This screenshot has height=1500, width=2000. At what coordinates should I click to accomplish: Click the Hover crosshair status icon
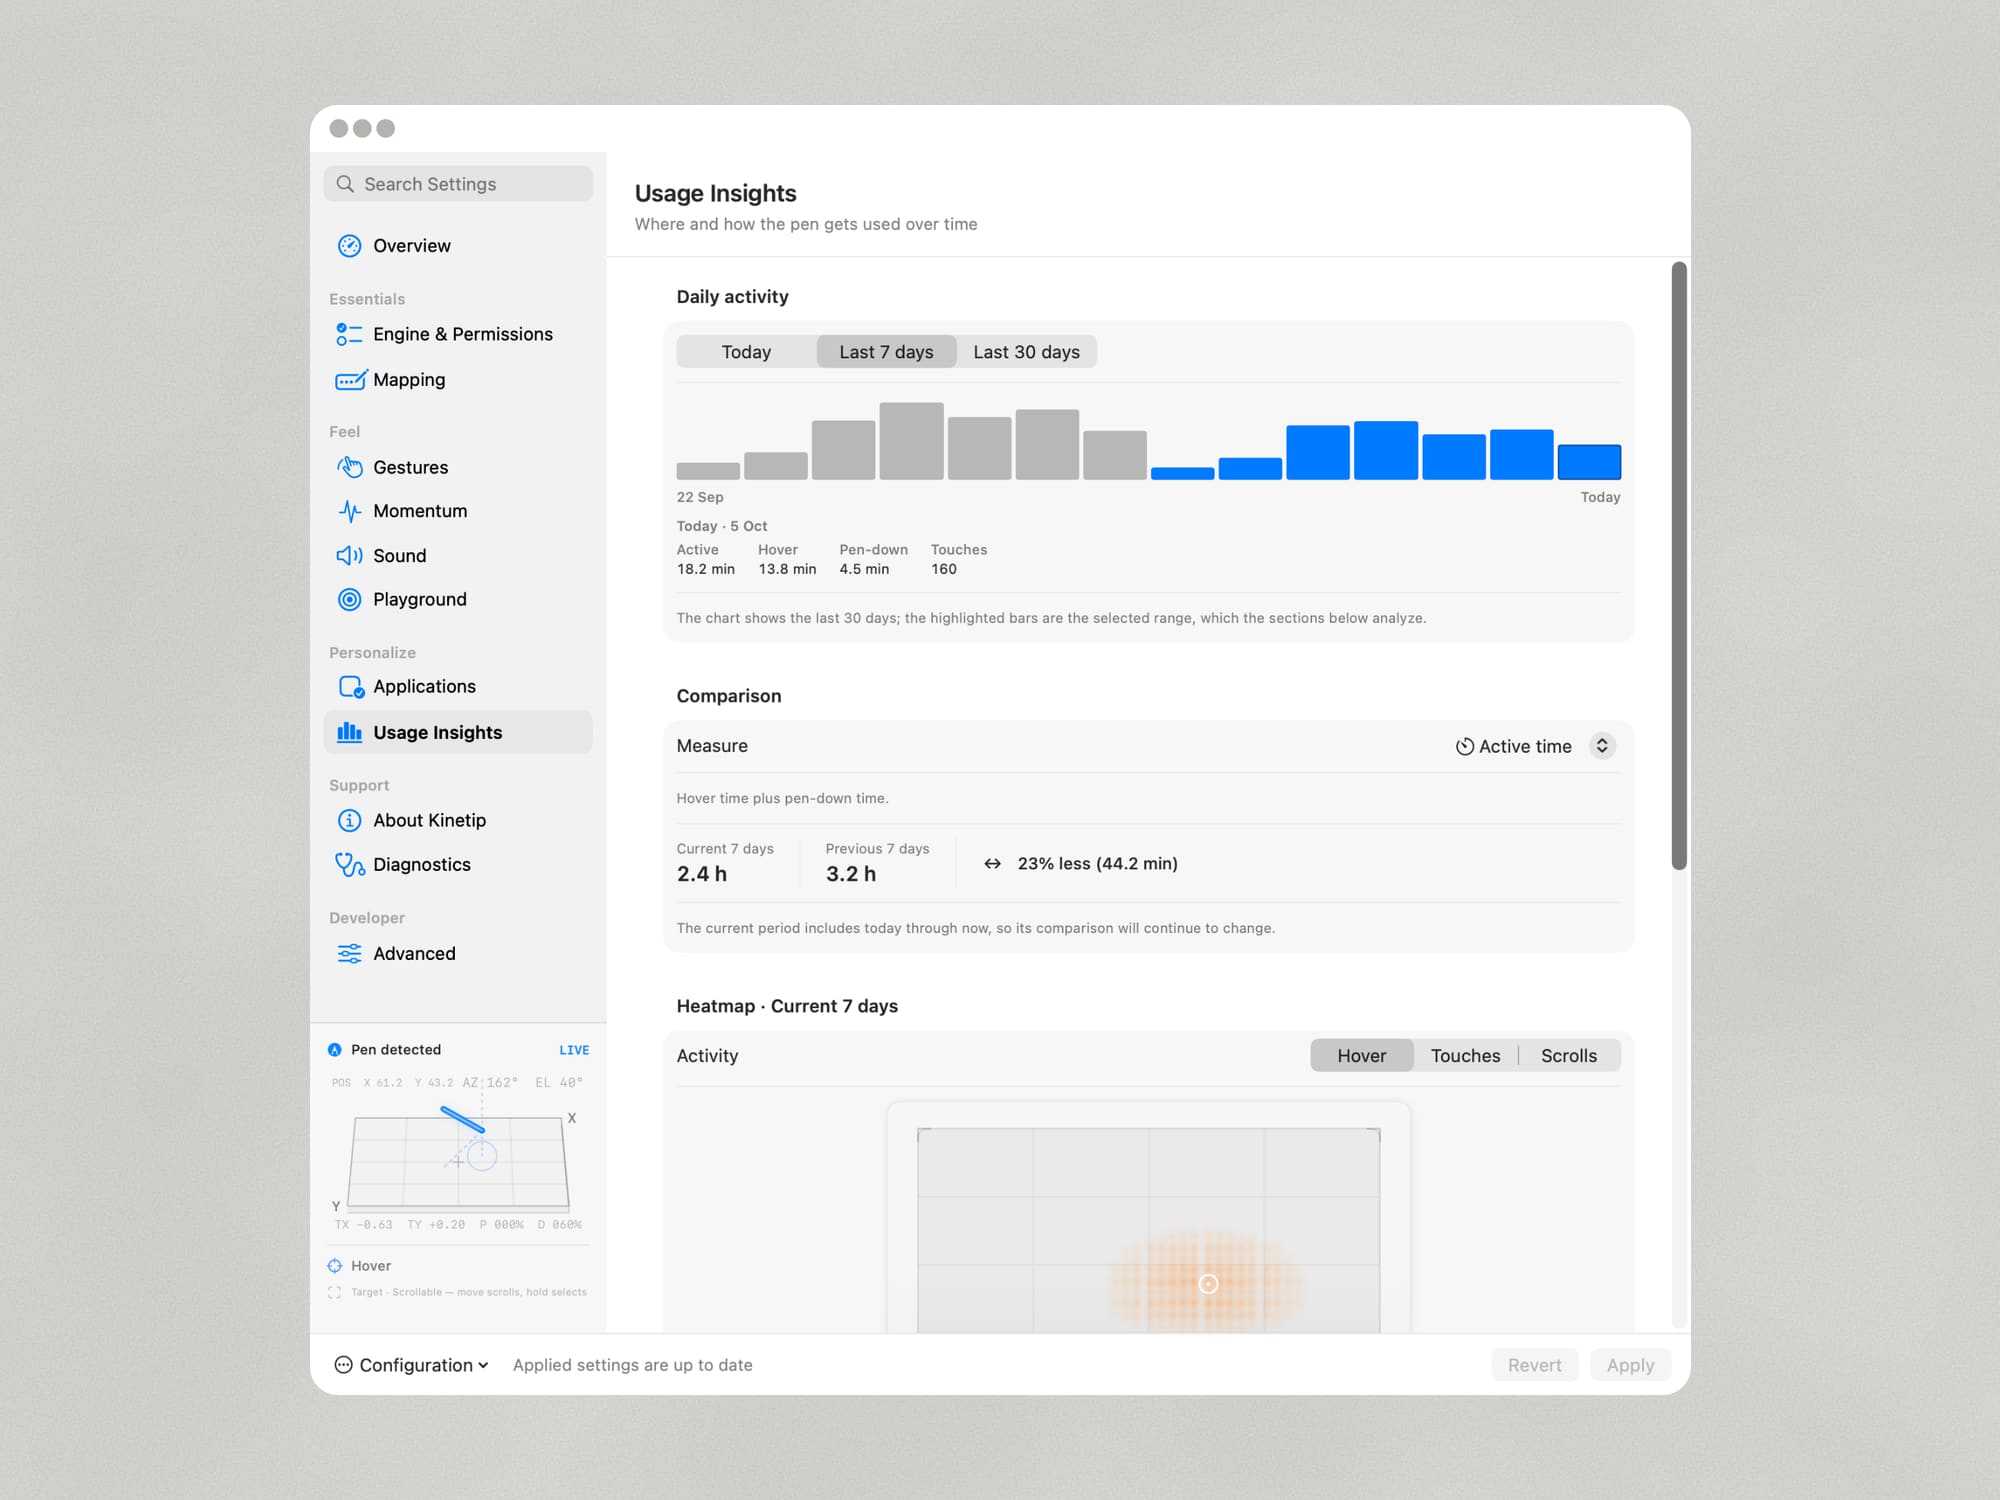pos(335,1266)
